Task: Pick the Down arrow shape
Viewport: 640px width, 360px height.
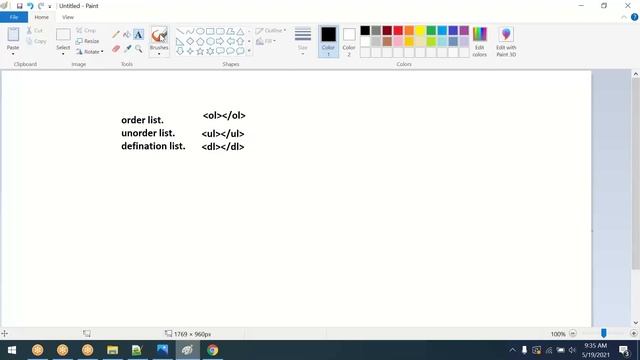Action: tap(180, 51)
